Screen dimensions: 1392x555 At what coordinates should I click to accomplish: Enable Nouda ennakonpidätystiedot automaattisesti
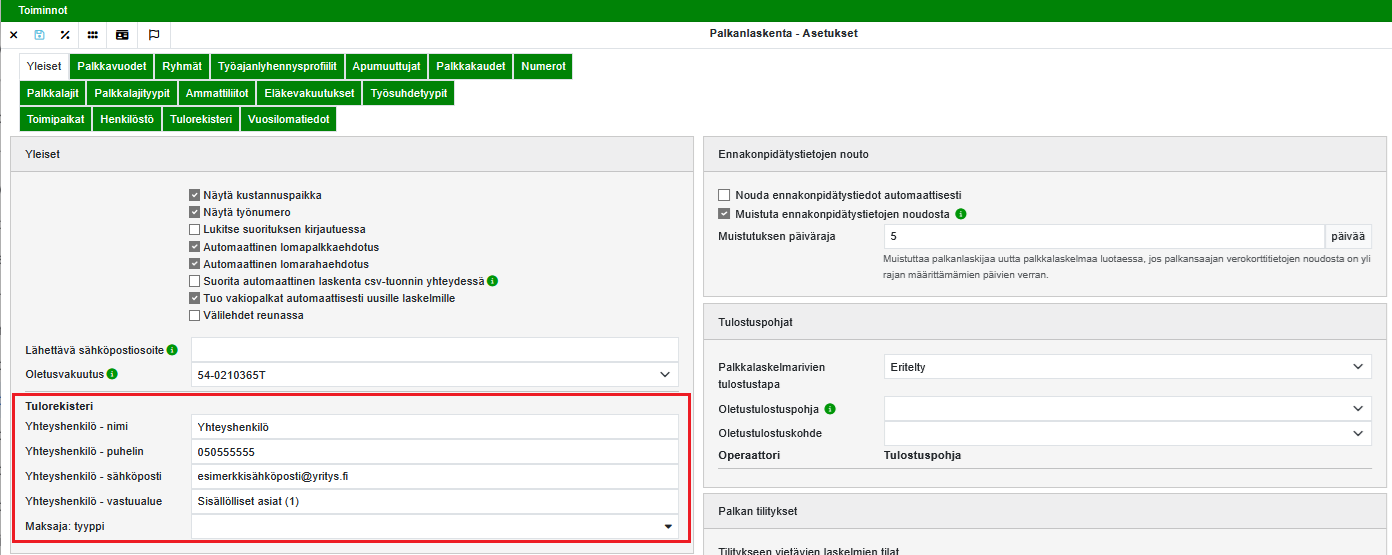724,195
